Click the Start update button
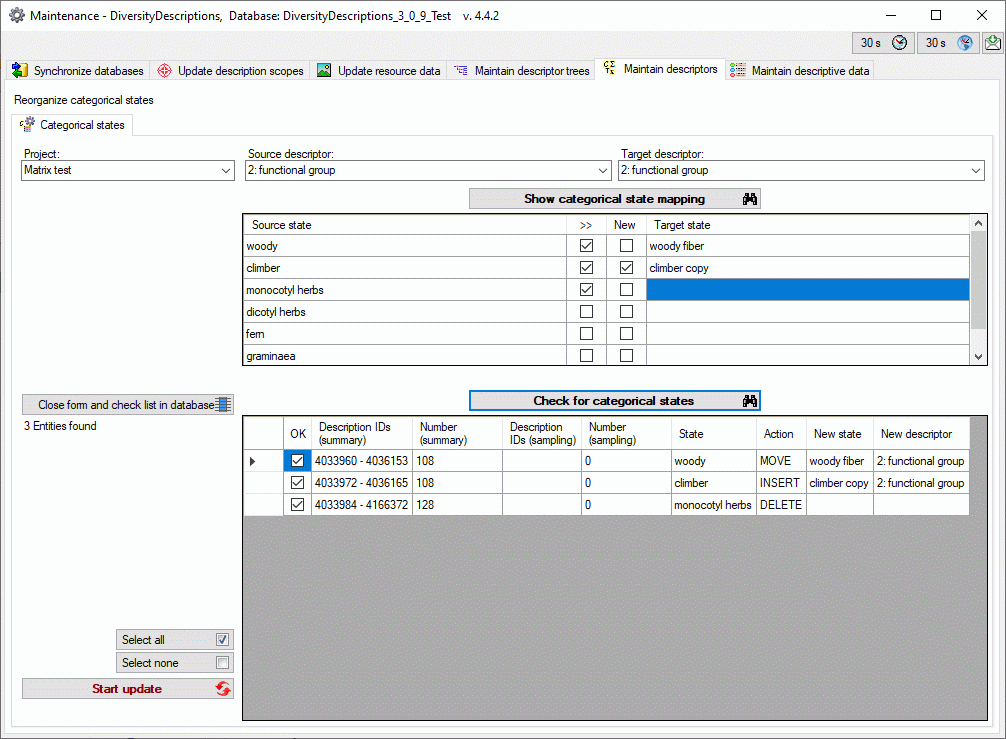 tap(128, 689)
